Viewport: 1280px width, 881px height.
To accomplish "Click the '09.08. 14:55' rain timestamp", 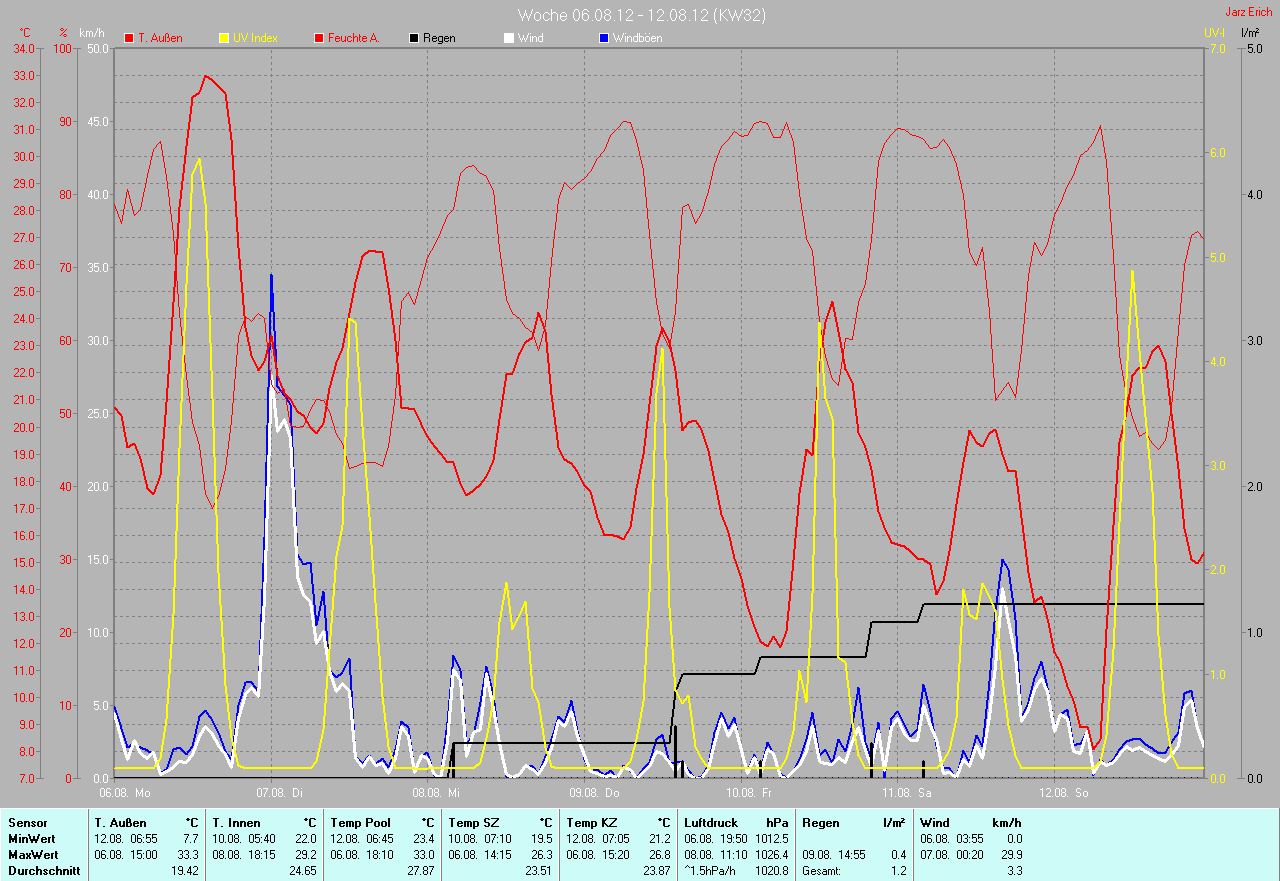I will [x=834, y=854].
